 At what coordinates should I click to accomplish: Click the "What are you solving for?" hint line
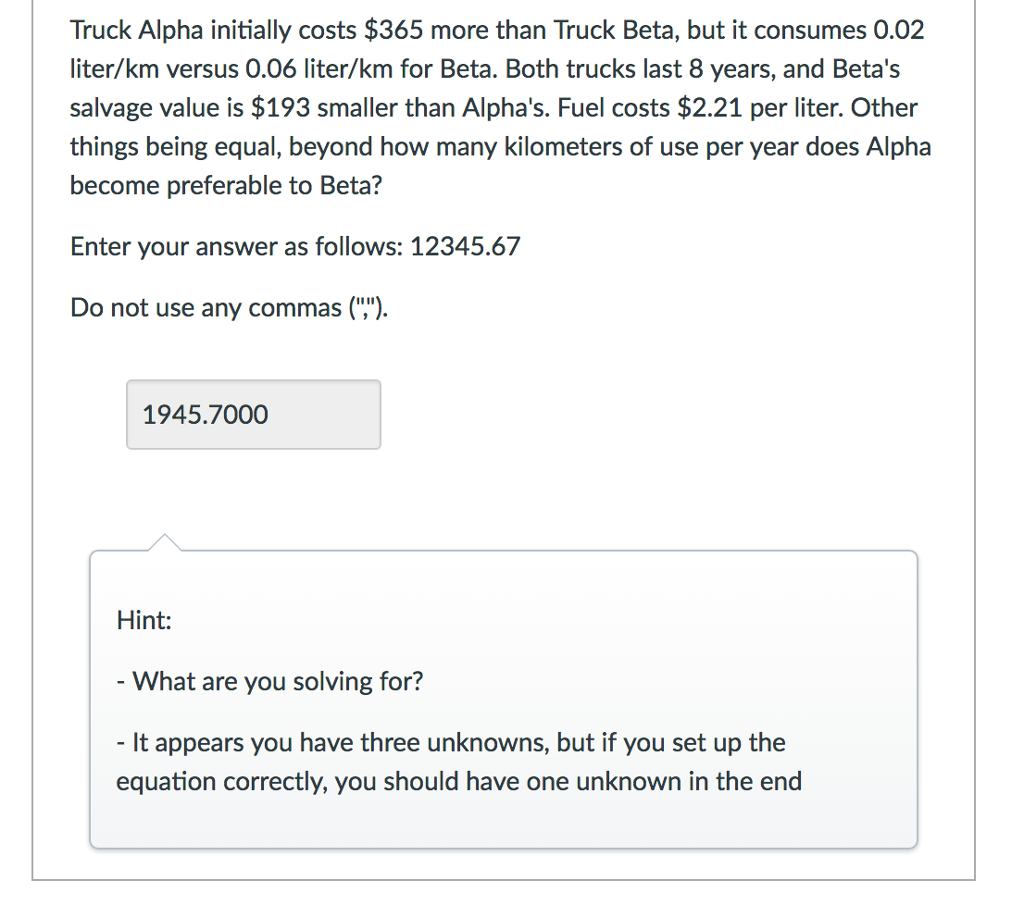tap(270, 681)
